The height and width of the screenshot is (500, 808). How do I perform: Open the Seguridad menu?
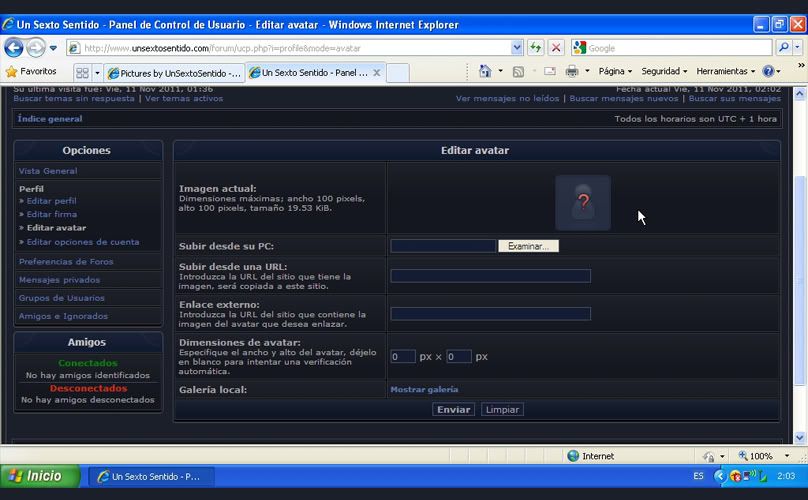coord(664,71)
